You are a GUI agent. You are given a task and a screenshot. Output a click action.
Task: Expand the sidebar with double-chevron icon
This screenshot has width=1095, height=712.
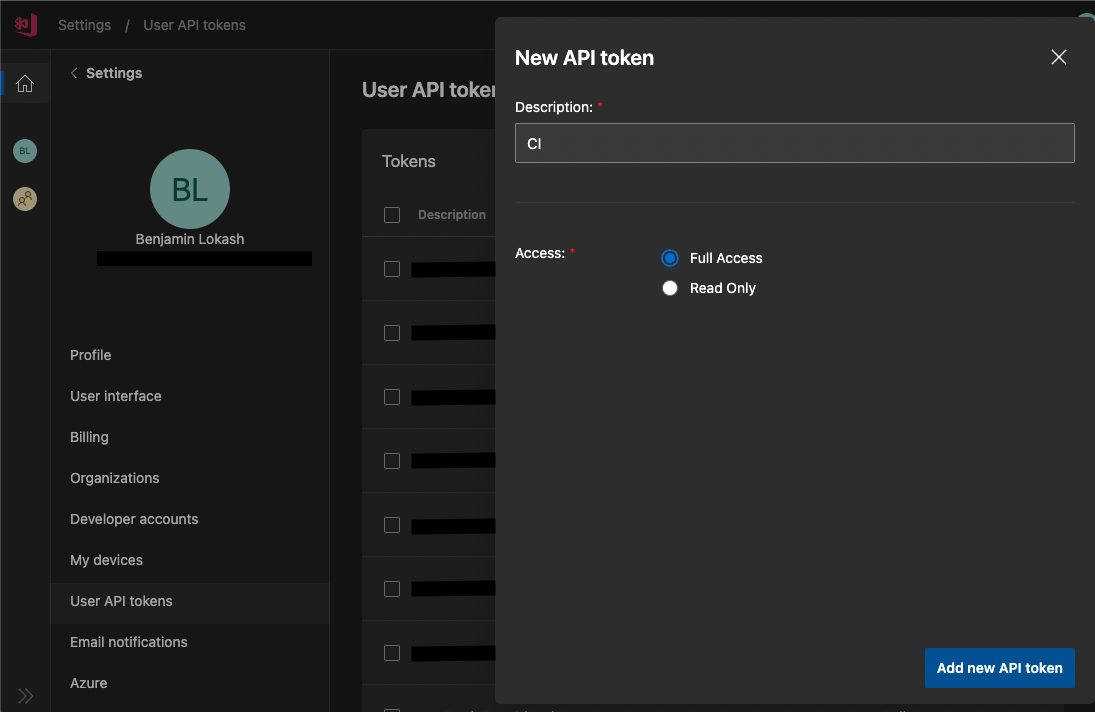coord(25,695)
